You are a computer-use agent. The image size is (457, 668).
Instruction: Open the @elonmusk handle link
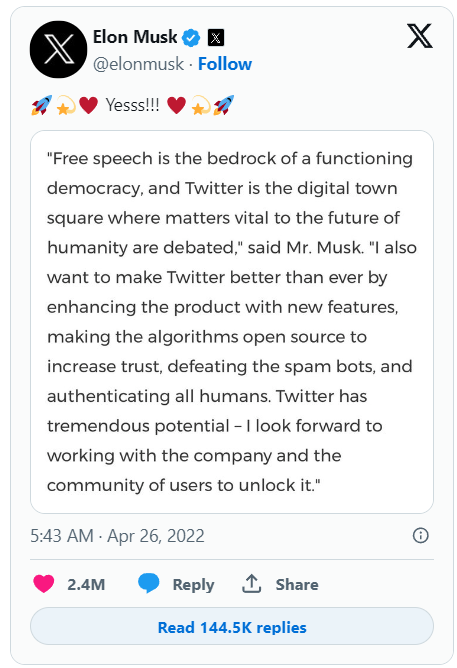pos(138,64)
